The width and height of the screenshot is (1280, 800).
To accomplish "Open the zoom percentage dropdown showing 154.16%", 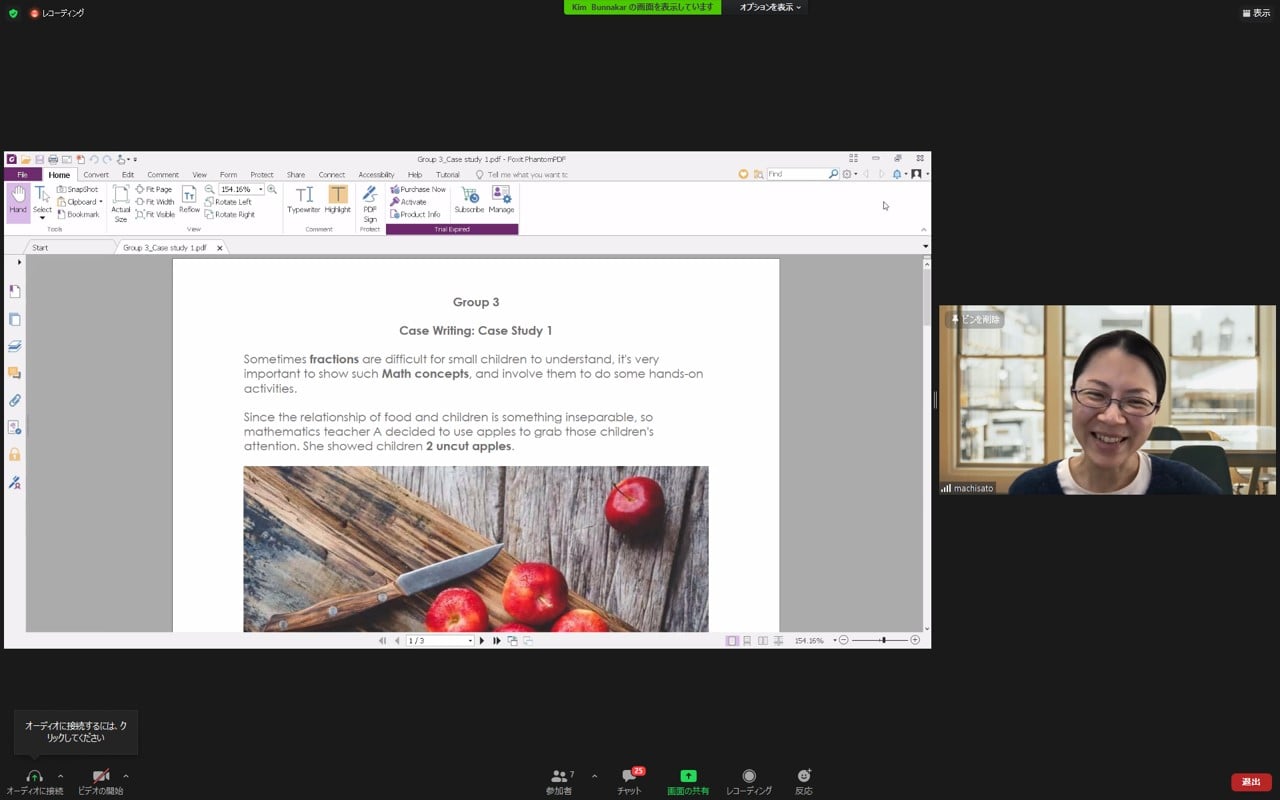I will pos(261,189).
